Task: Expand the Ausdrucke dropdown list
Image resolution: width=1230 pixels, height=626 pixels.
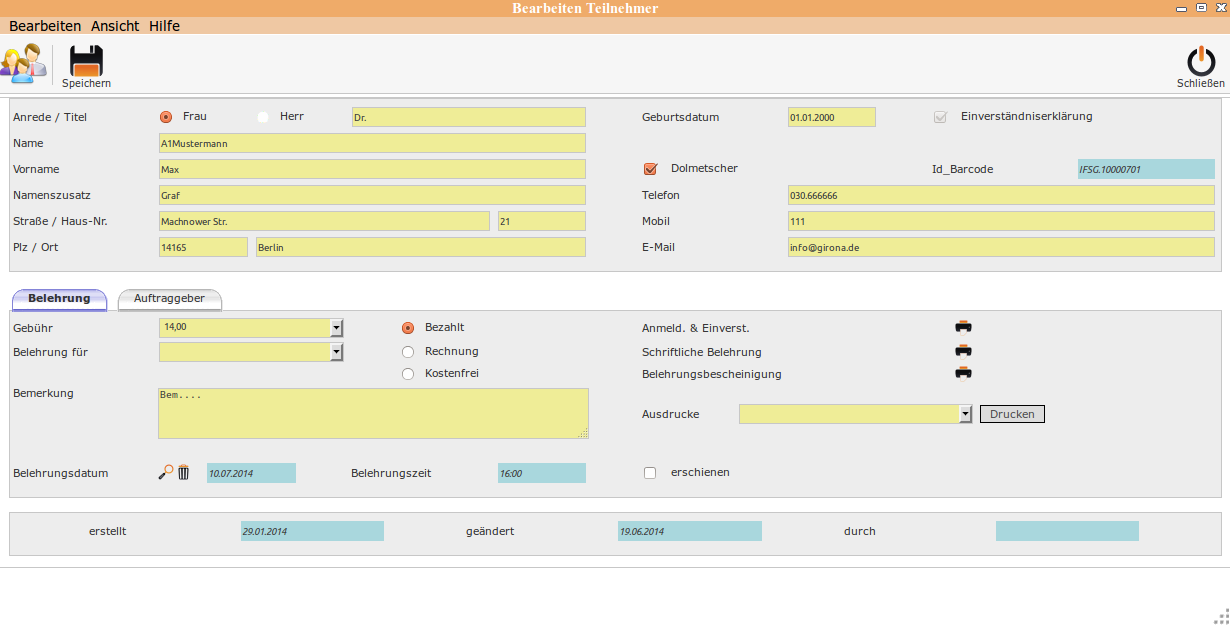Action: (965, 414)
